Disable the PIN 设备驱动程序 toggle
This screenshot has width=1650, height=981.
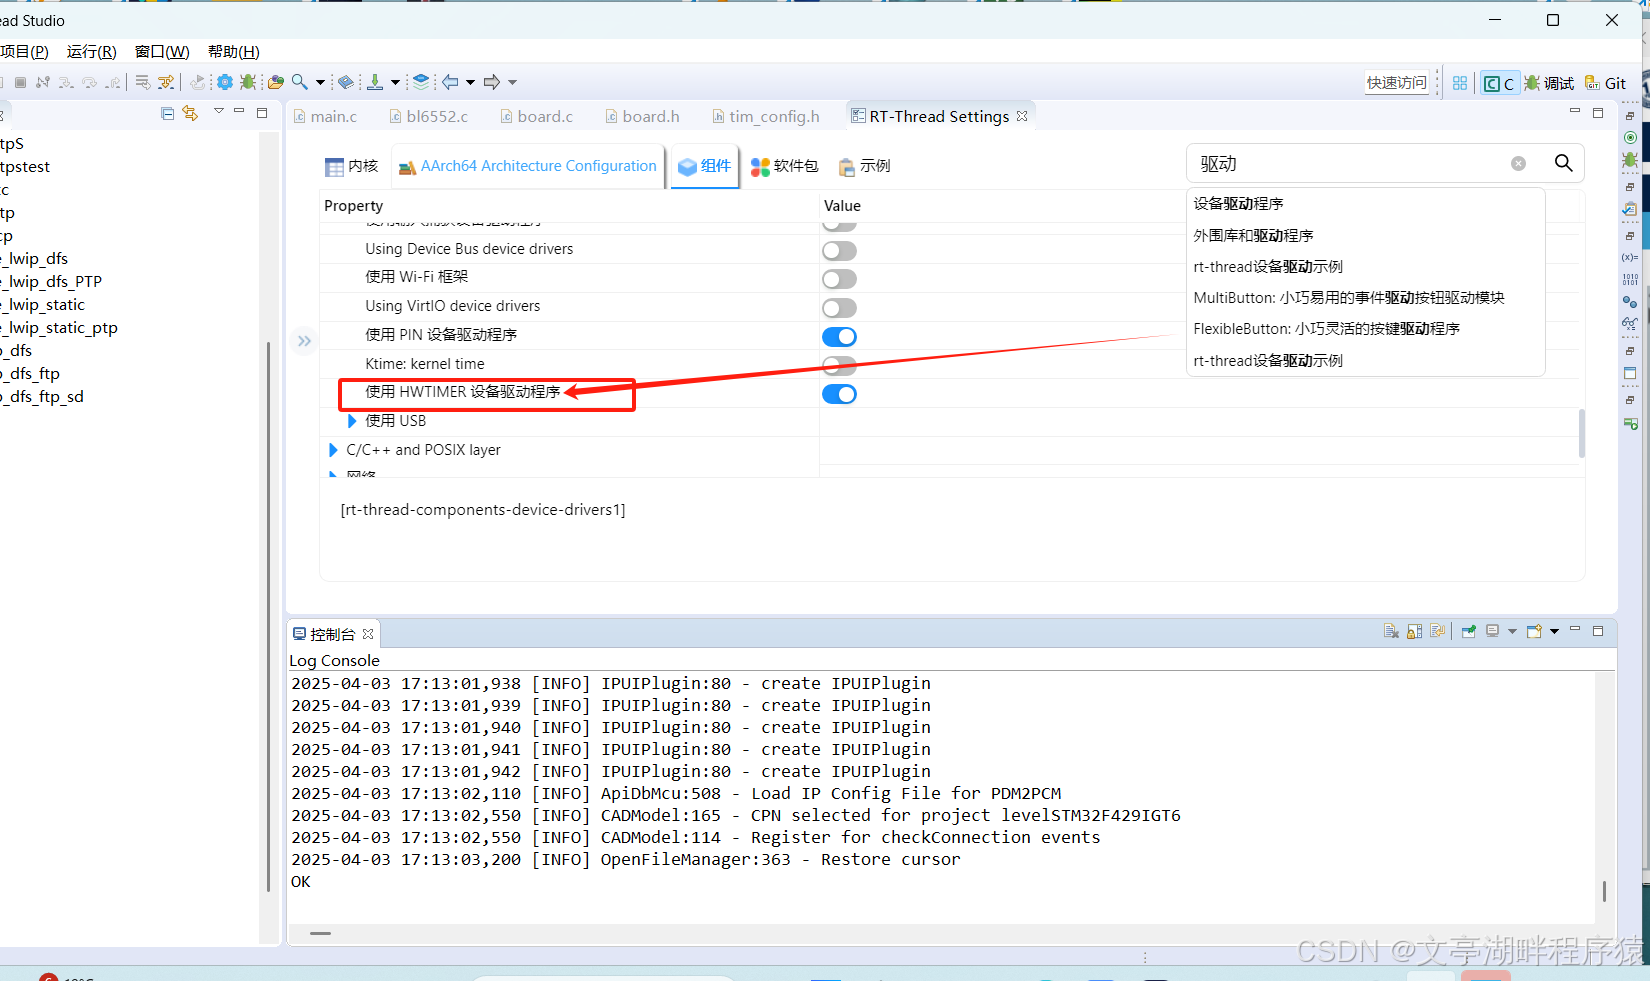click(839, 337)
